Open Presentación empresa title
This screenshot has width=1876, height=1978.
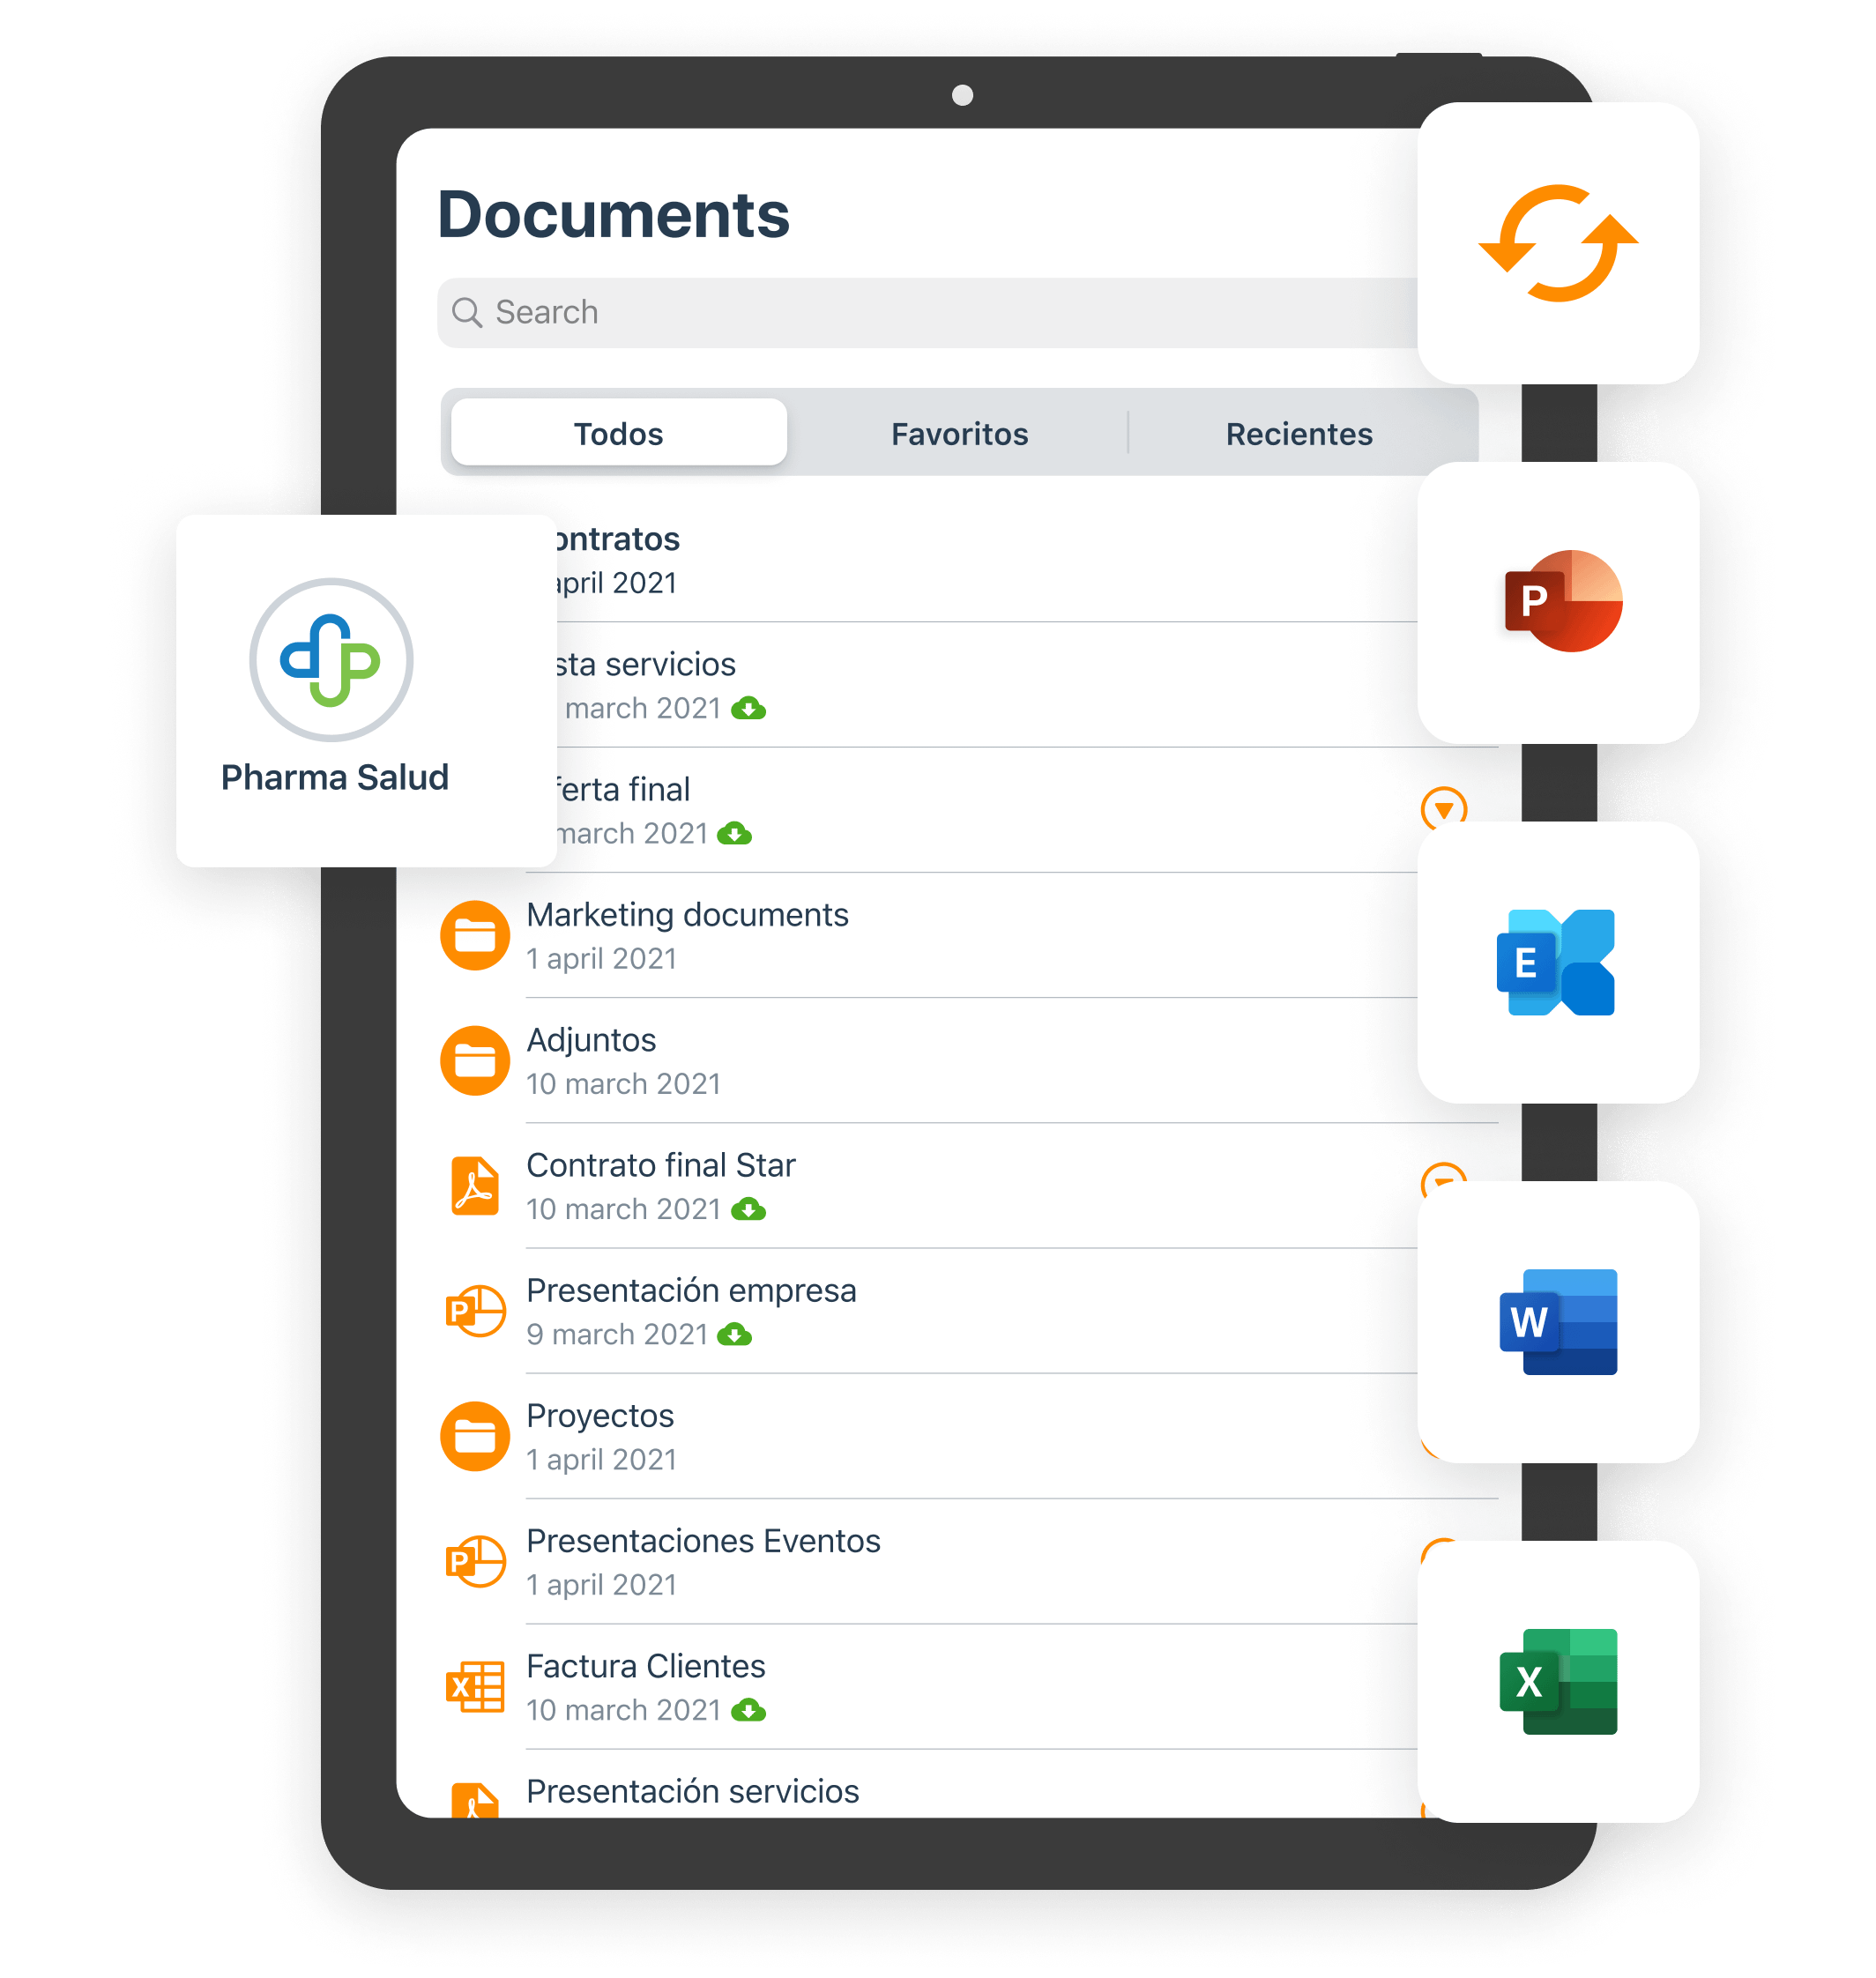point(691,1291)
